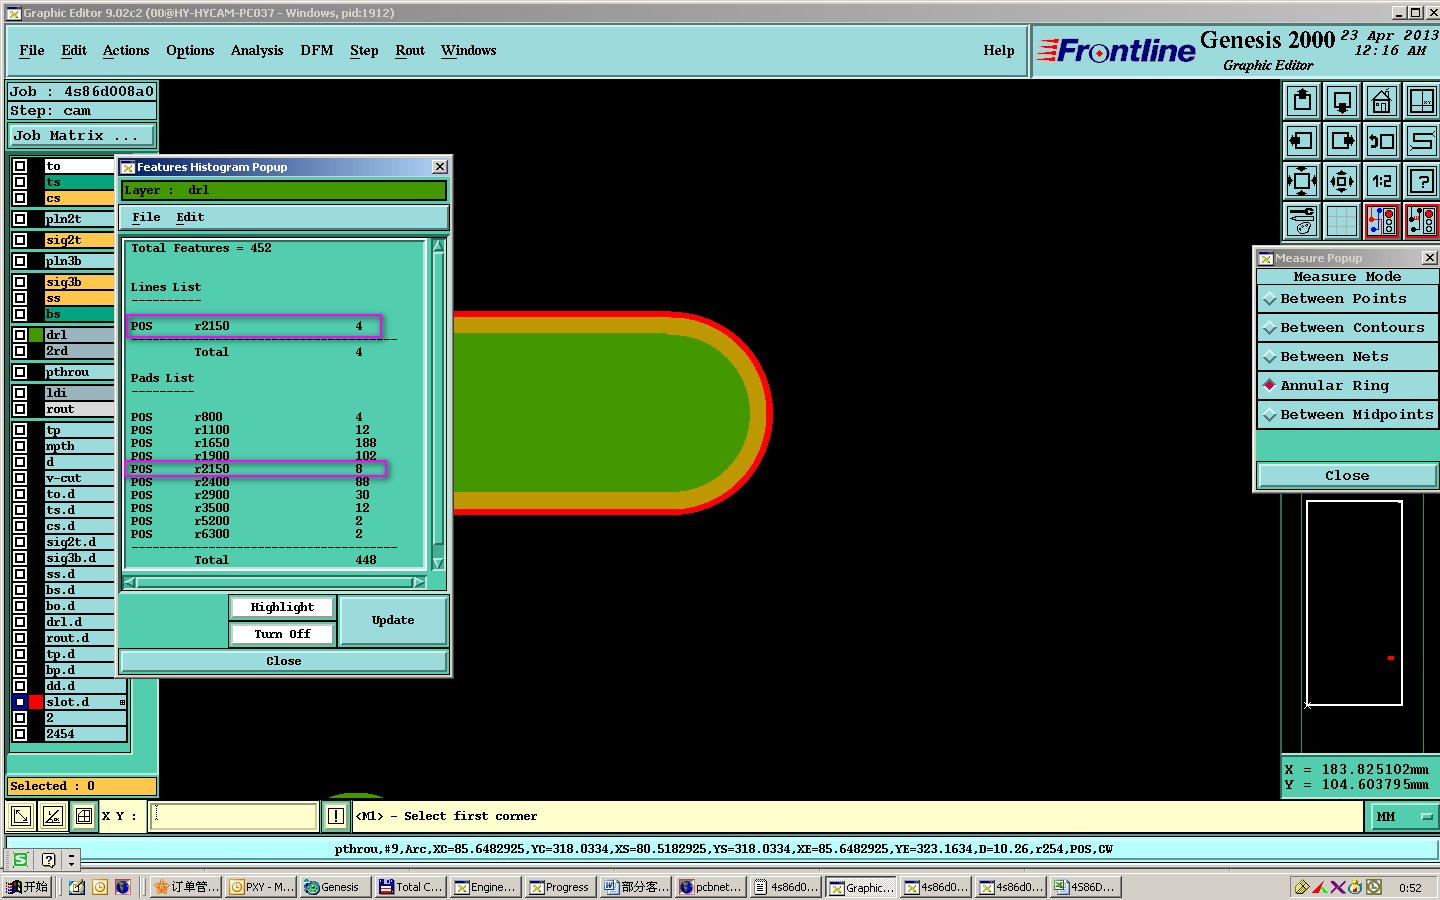Click the Turn Off button
Image resolution: width=1440 pixels, height=900 pixels.
click(282, 634)
